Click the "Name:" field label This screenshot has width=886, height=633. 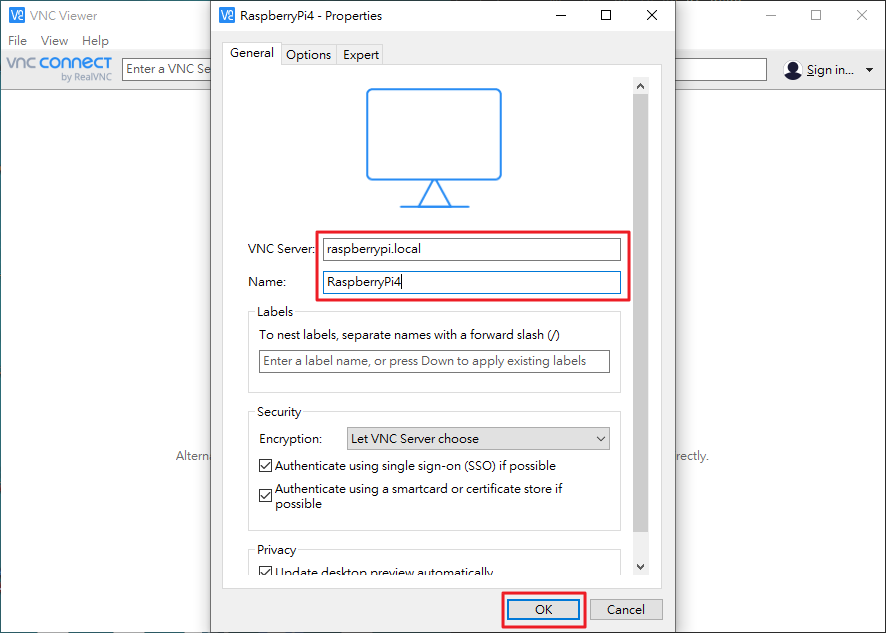(x=267, y=281)
